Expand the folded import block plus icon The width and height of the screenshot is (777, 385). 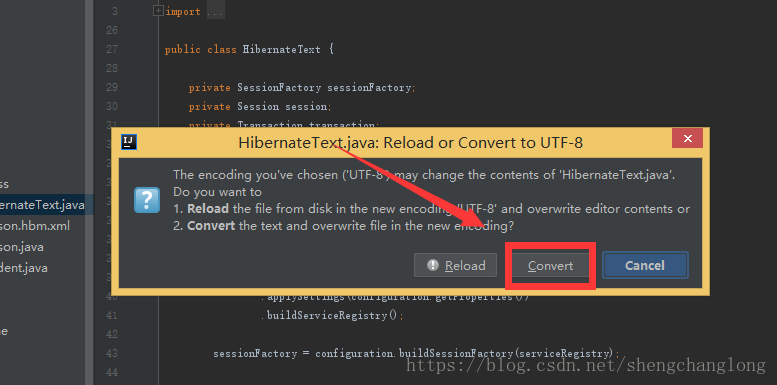coord(158,10)
